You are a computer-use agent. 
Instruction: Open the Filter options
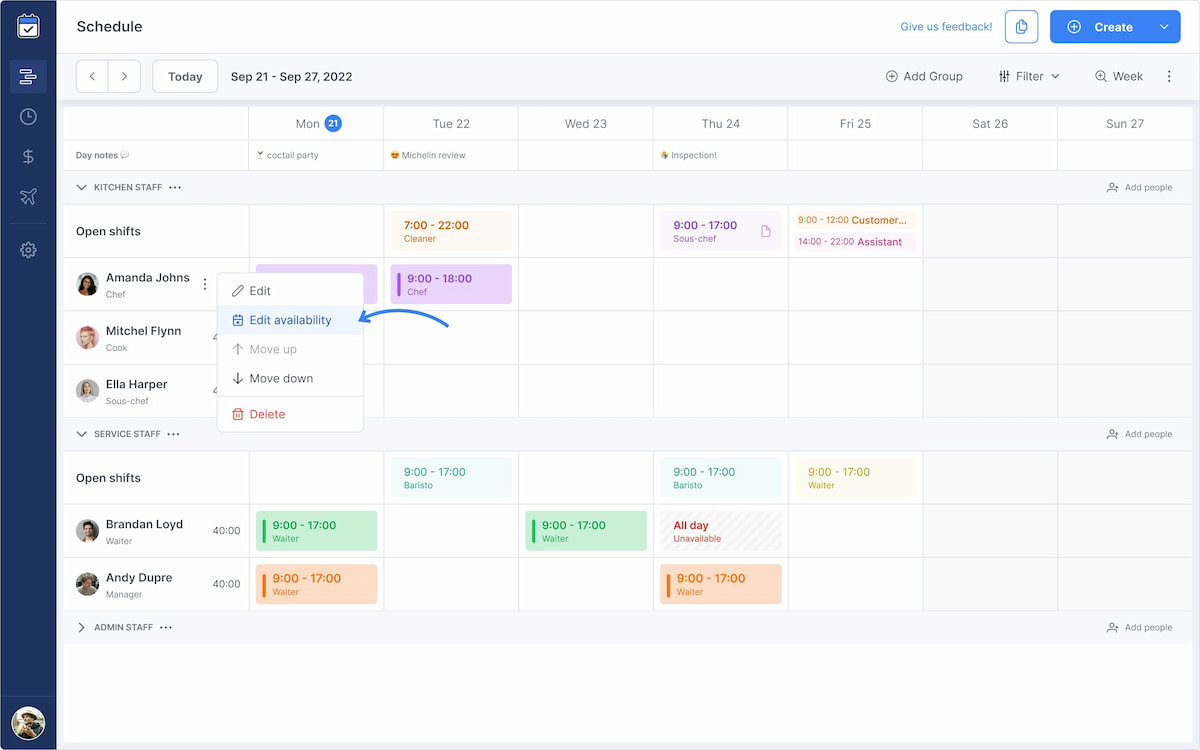1029,76
